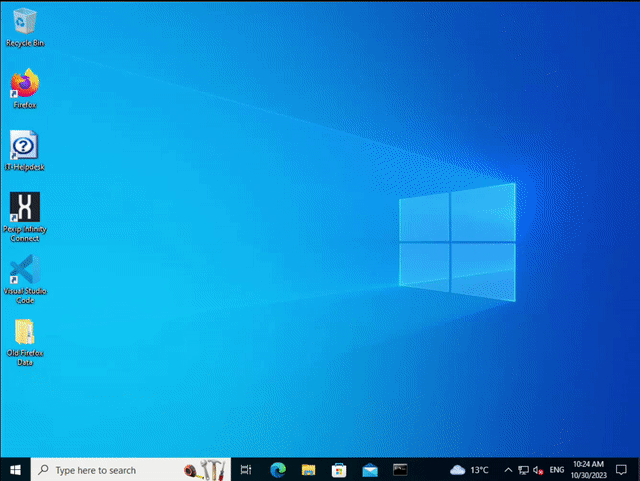This screenshot has width=640, height=481.
Task: Open Task View from the taskbar
Action: (246, 469)
